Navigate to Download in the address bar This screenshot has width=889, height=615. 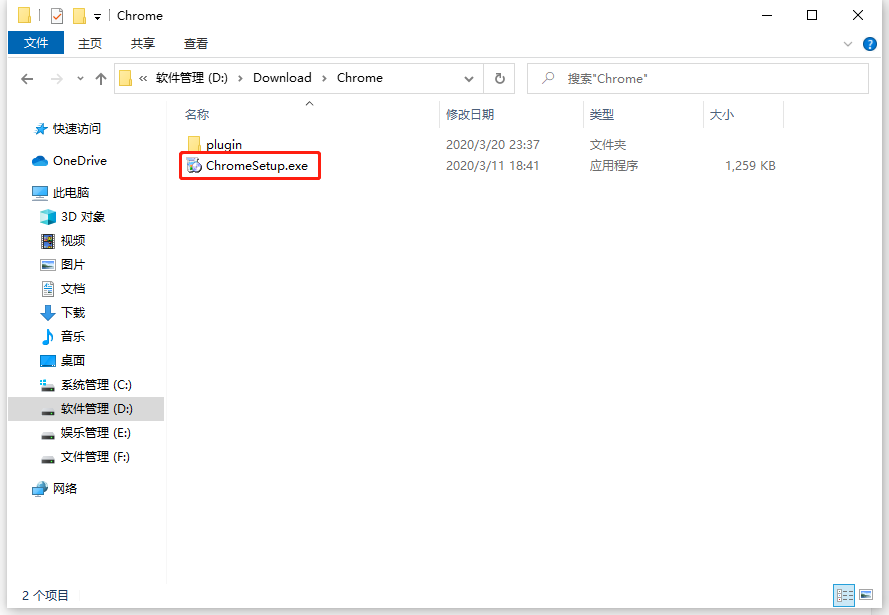282,78
